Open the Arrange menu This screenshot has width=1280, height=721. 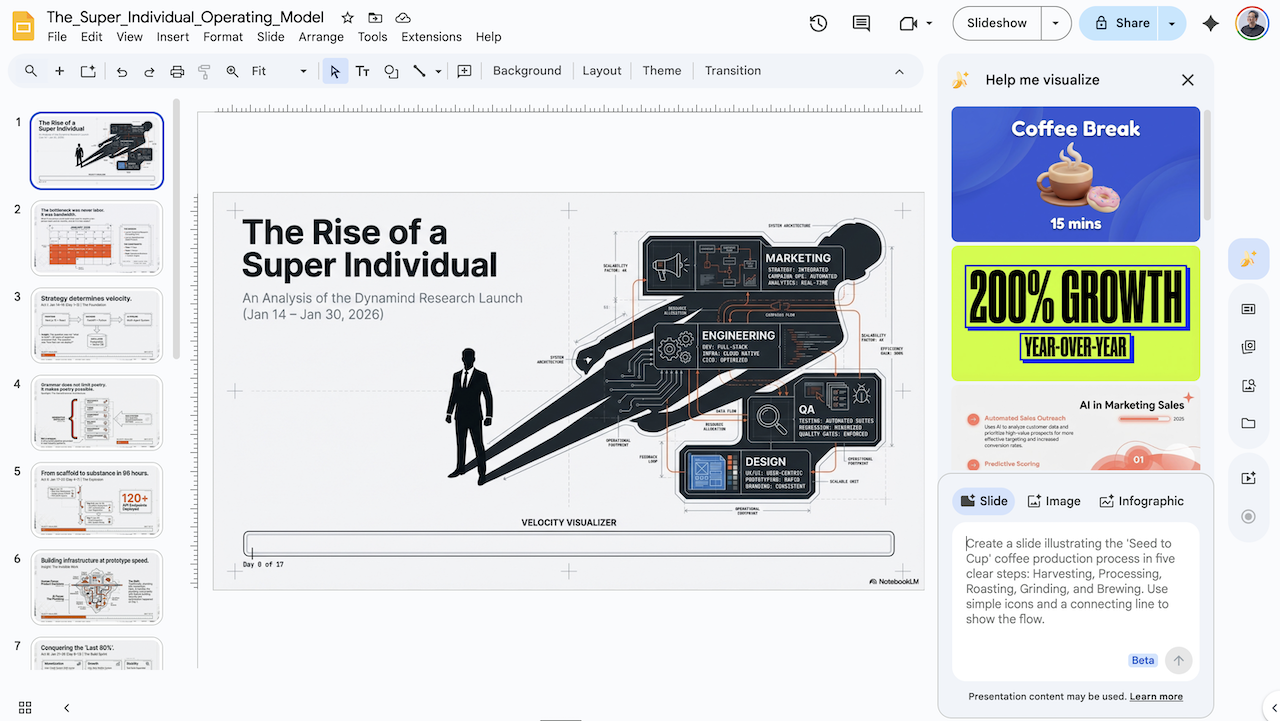[x=320, y=36]
